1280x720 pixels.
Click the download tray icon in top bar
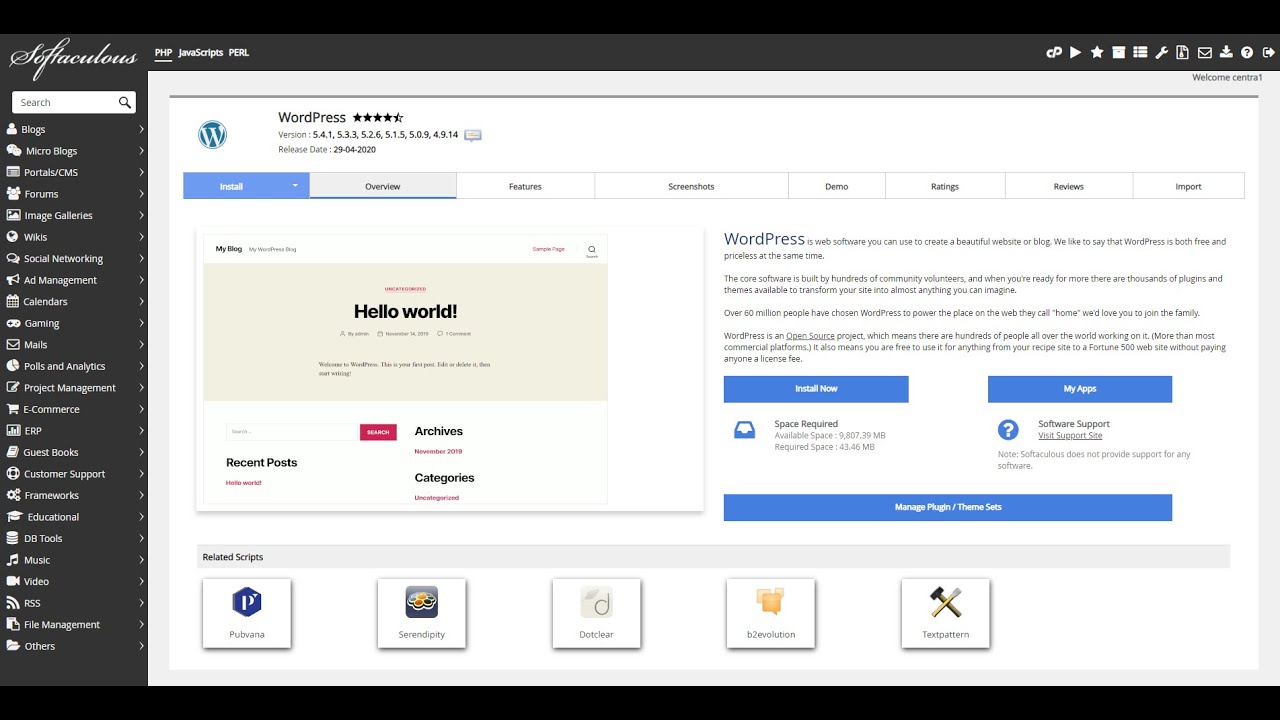(x=1226, y=53)
